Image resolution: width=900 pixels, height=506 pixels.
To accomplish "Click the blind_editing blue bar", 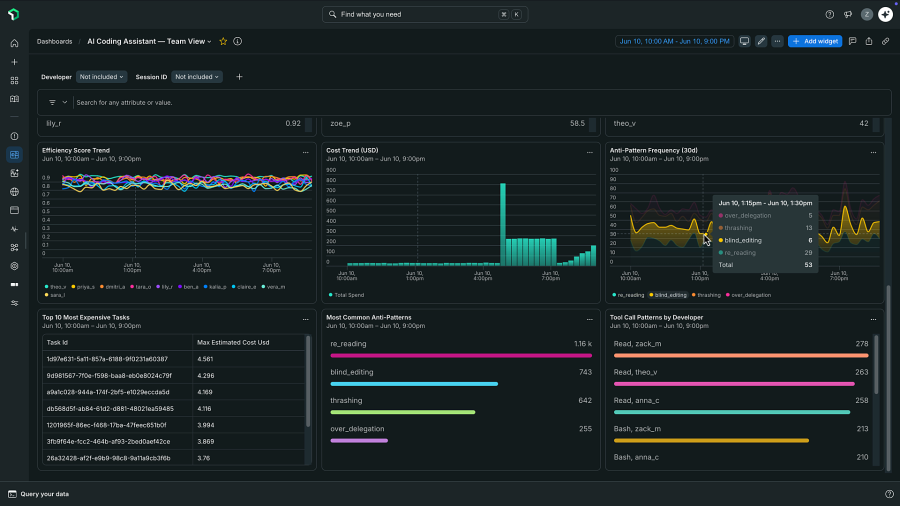I will 414,384.
